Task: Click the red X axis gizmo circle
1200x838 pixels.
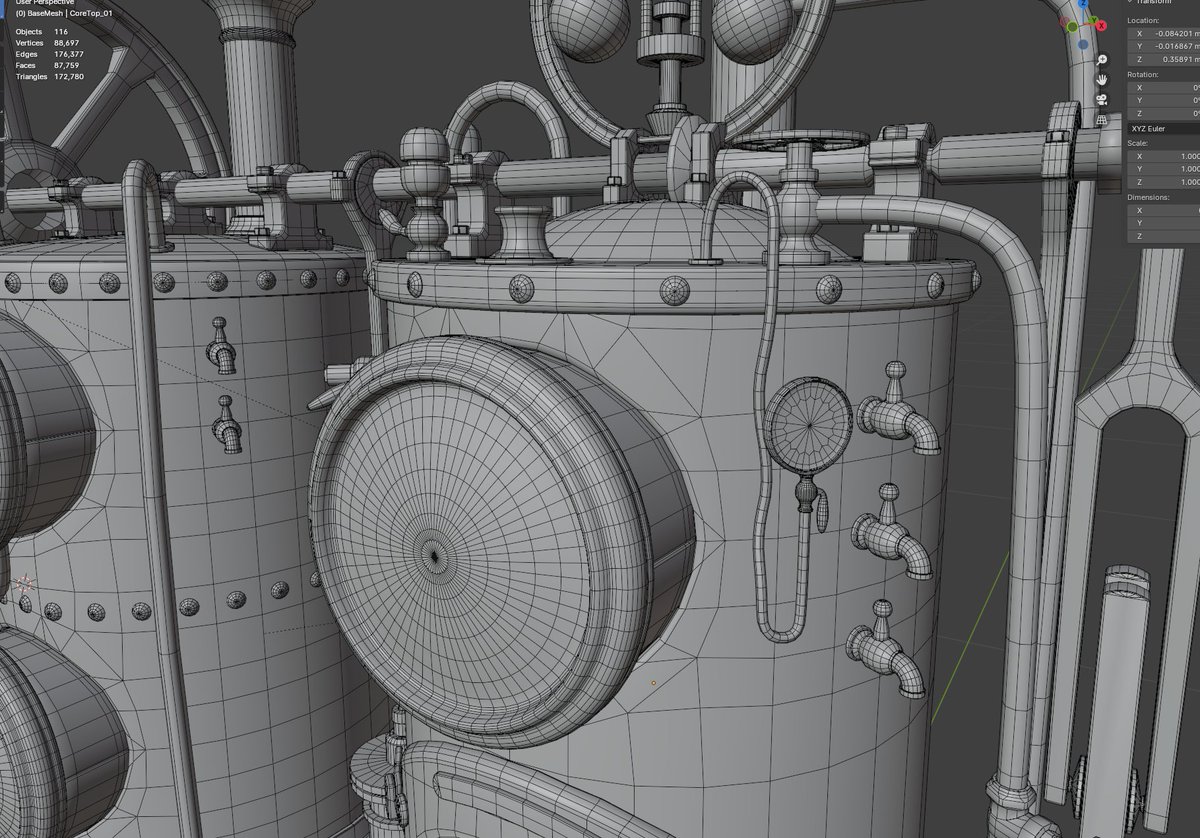Action: (1101, 26)
